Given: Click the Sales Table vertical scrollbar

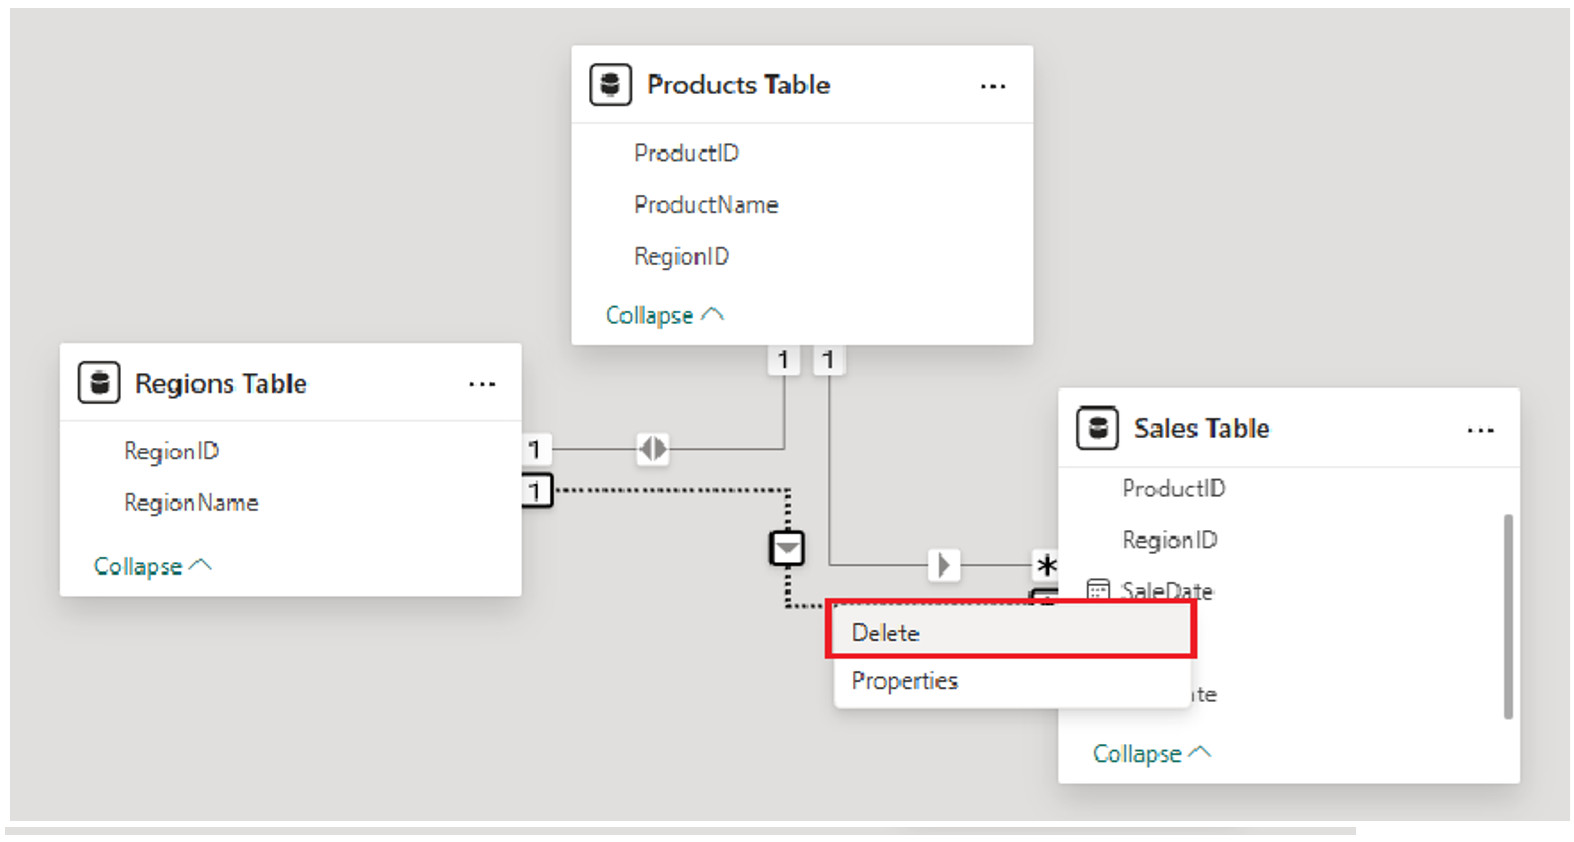Looking at the screenshot, I should pyautogui.click(x=1508, y=615).
